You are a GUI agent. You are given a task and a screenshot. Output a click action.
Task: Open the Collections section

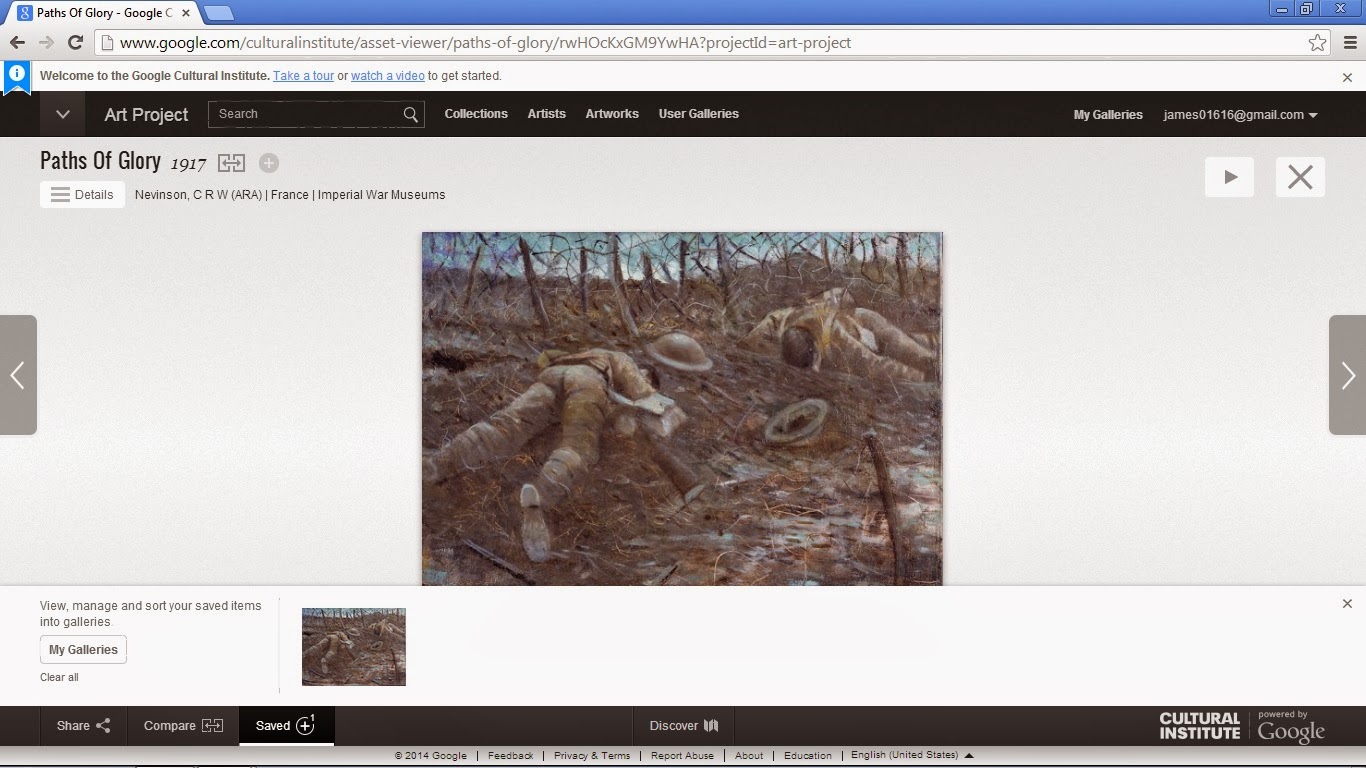[475, 114]
